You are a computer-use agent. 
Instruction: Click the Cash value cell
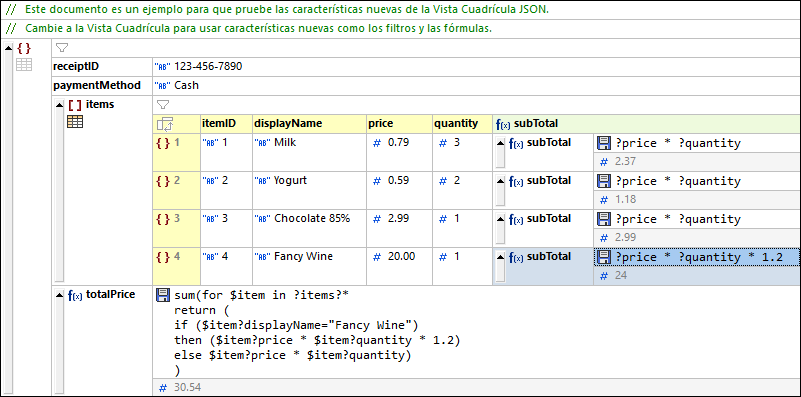tap(476, 86)
